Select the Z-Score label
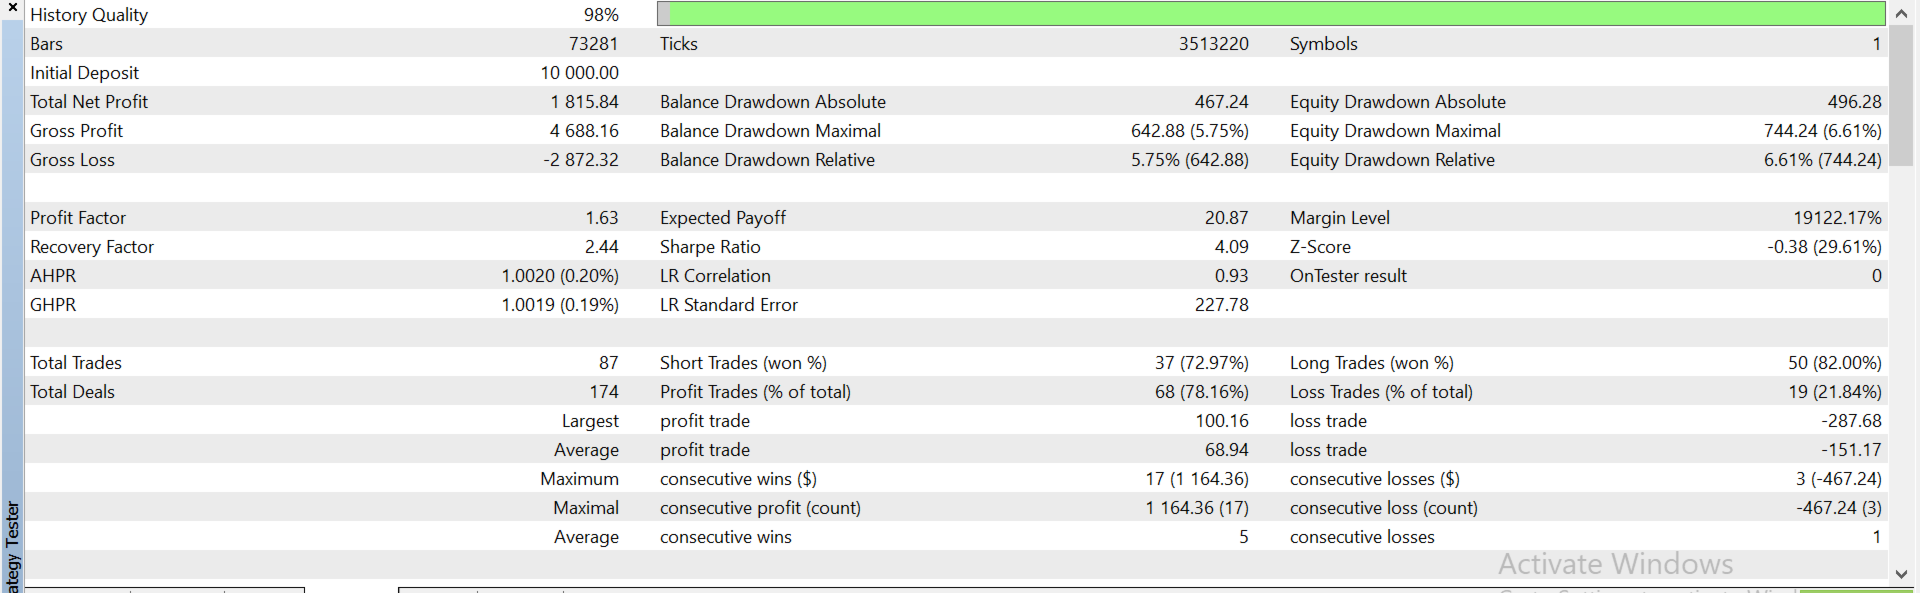The height and width of the screenshot is (593, 1920). [x=1320, y=247]
